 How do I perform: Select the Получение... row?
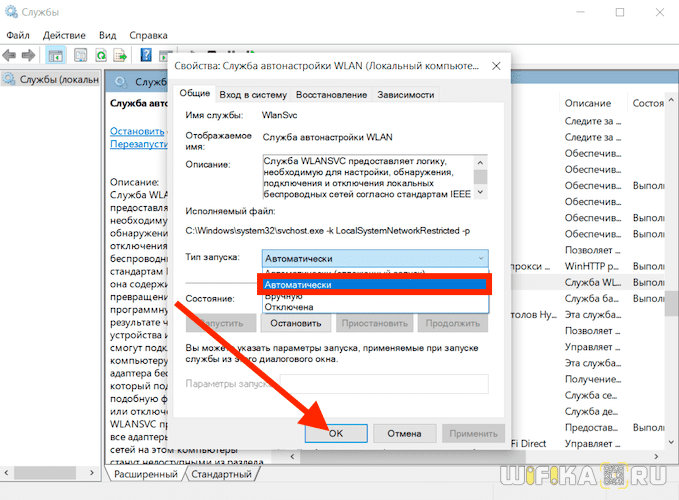592,379
